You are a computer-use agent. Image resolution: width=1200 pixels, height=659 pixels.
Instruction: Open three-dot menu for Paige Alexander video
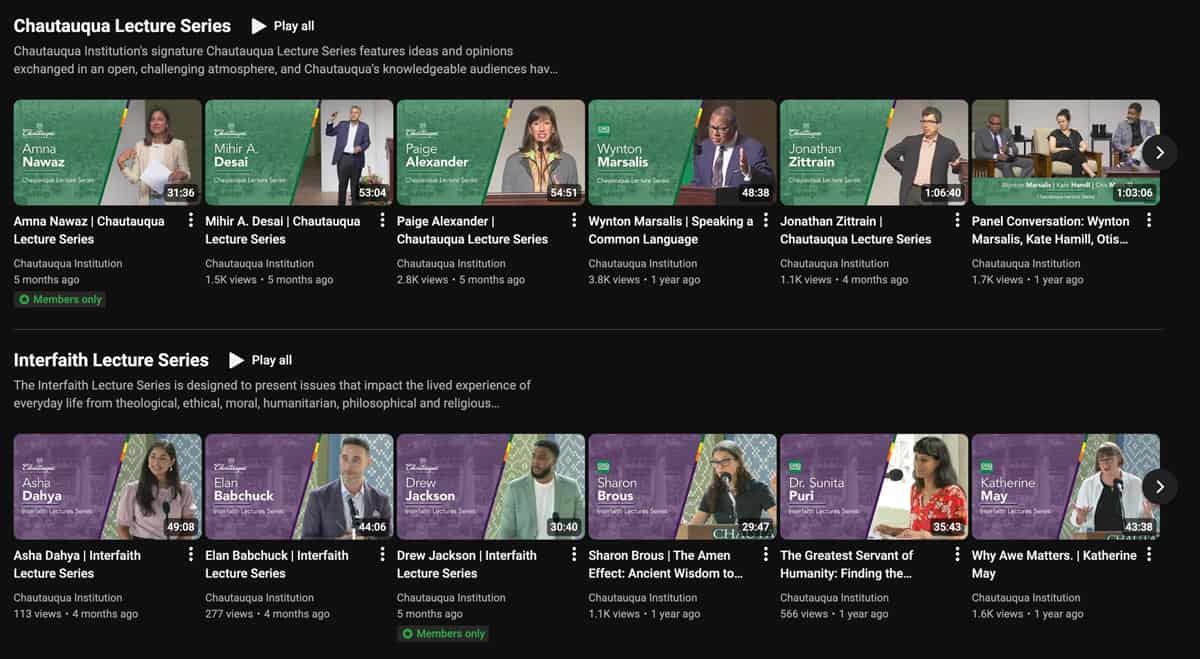574,221
